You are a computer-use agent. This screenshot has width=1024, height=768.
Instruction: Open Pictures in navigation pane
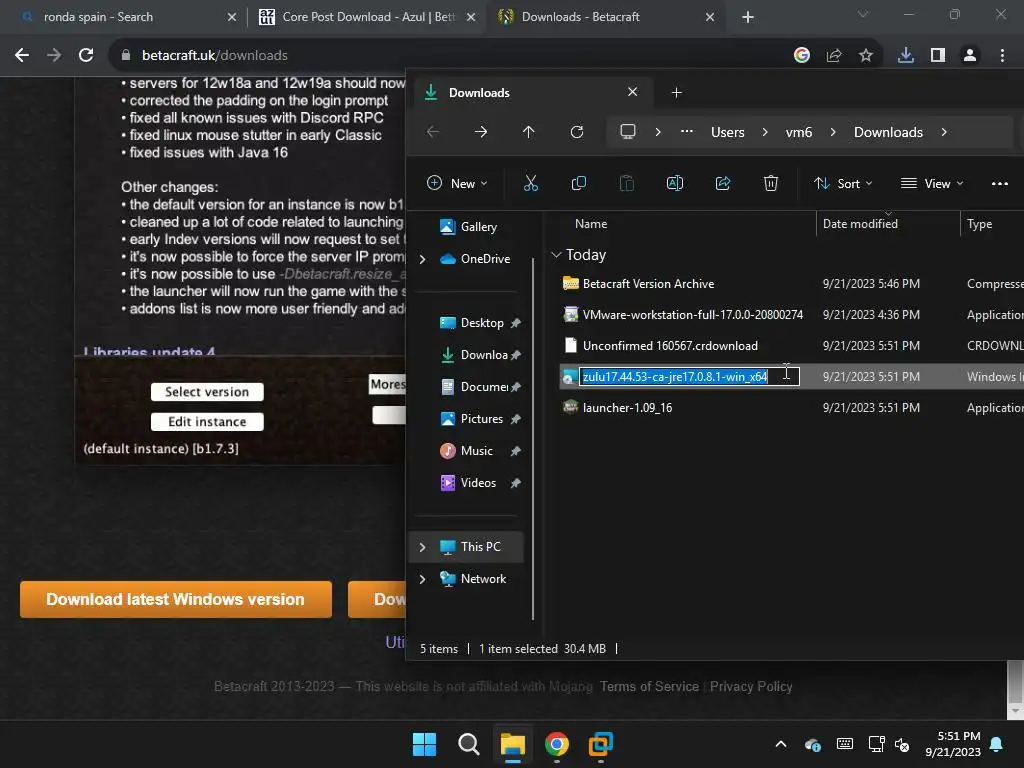(481, 419)
